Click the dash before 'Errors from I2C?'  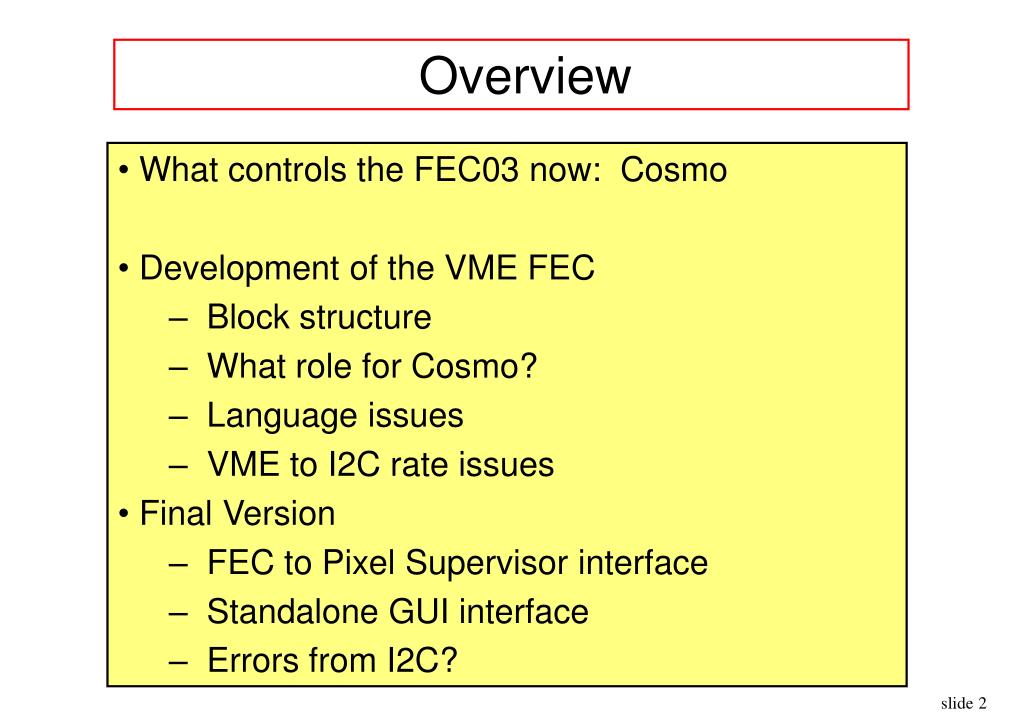[x=178, y=662]
